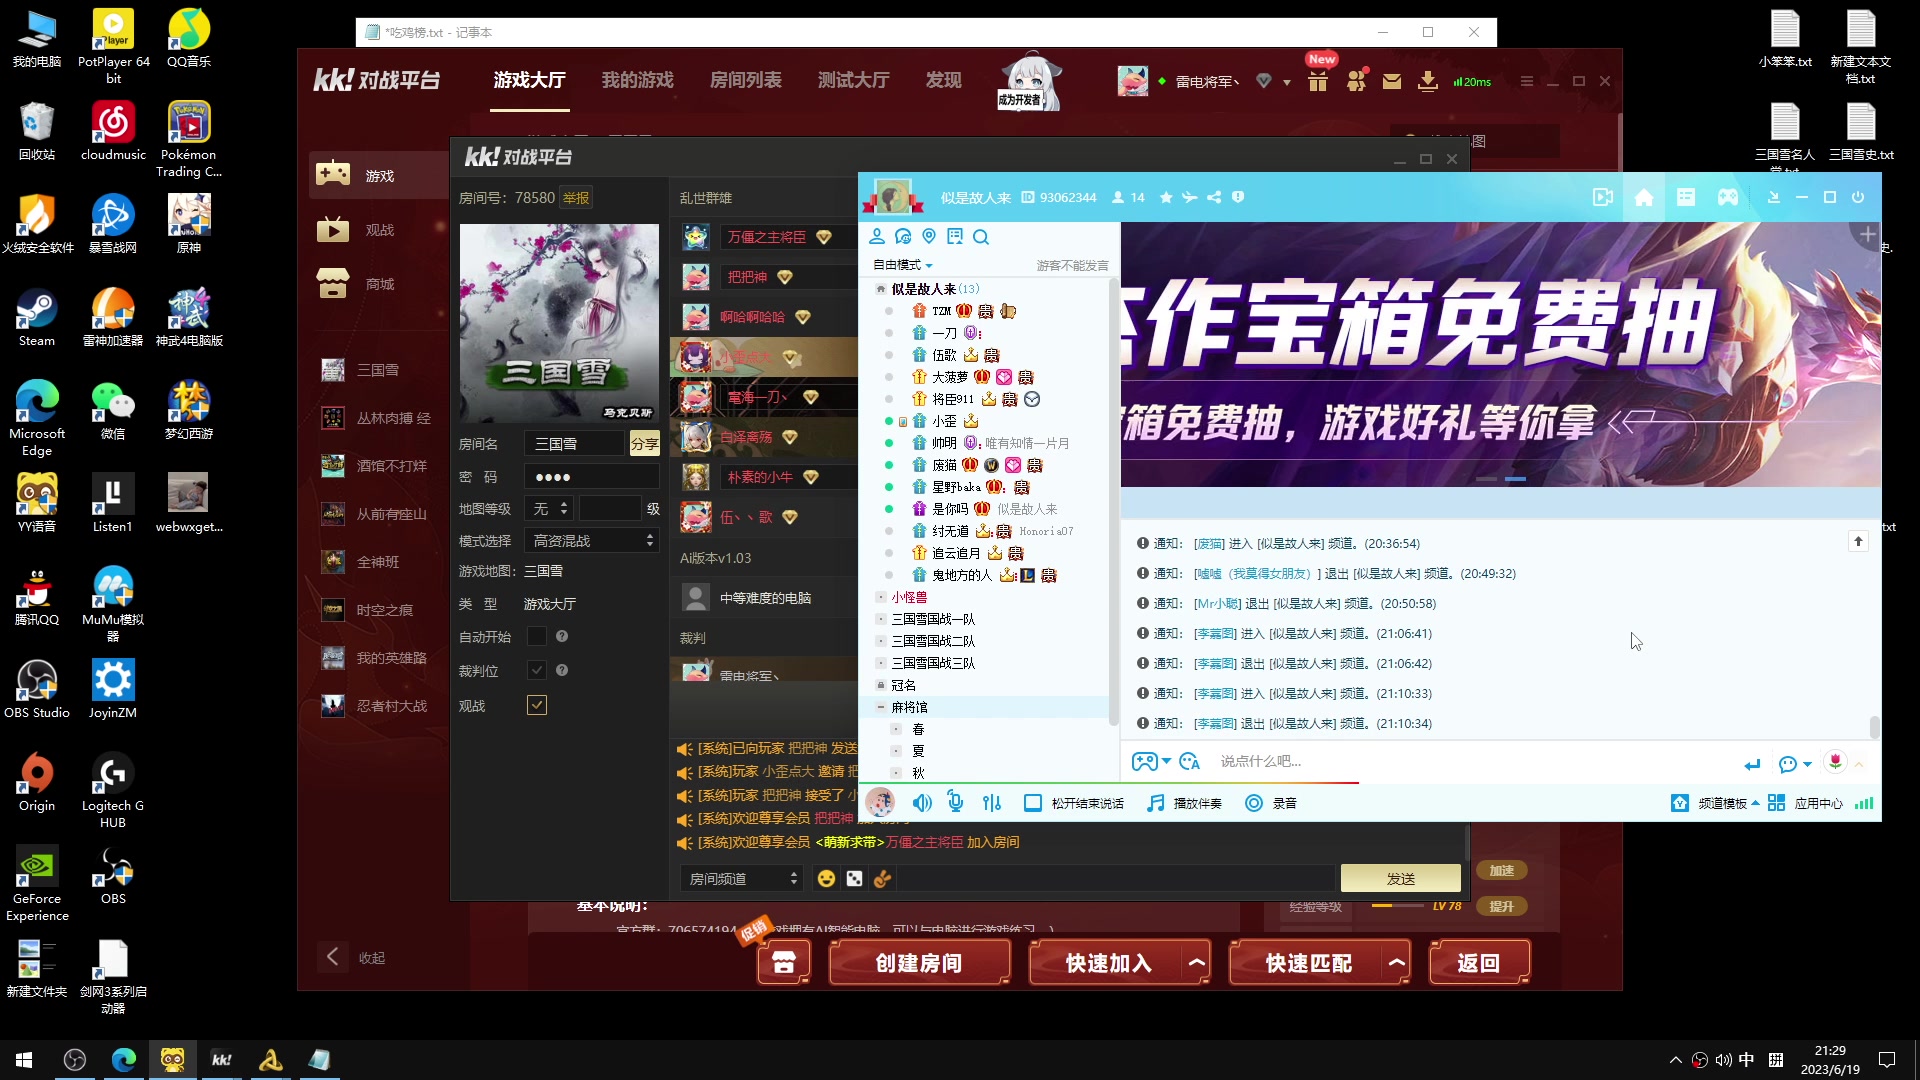Enable 自动开始 in room settings

click(x=537, y=636)
